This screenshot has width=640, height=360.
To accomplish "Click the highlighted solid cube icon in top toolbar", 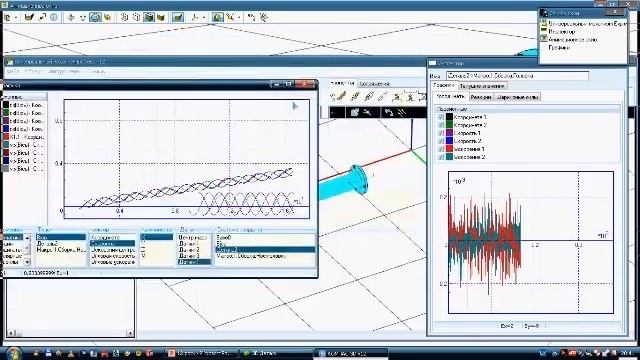I will [x=149, y=17].
